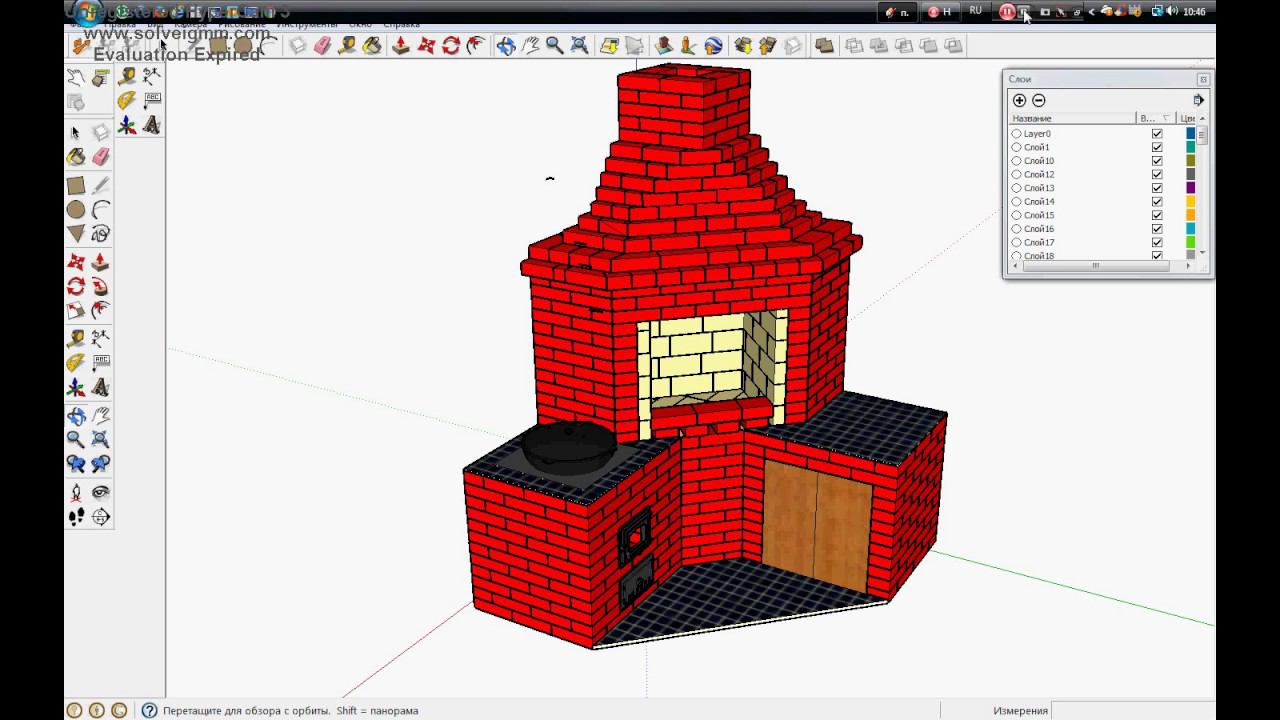
Task: Select the Walk footprints tool
Action: [75, 517]
